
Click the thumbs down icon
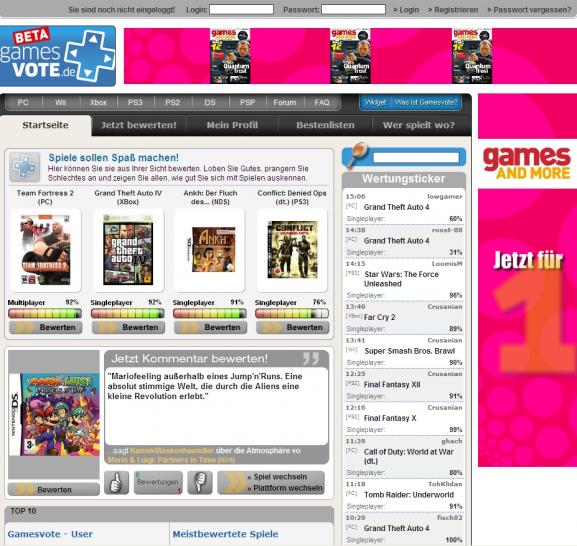(200, 482)
